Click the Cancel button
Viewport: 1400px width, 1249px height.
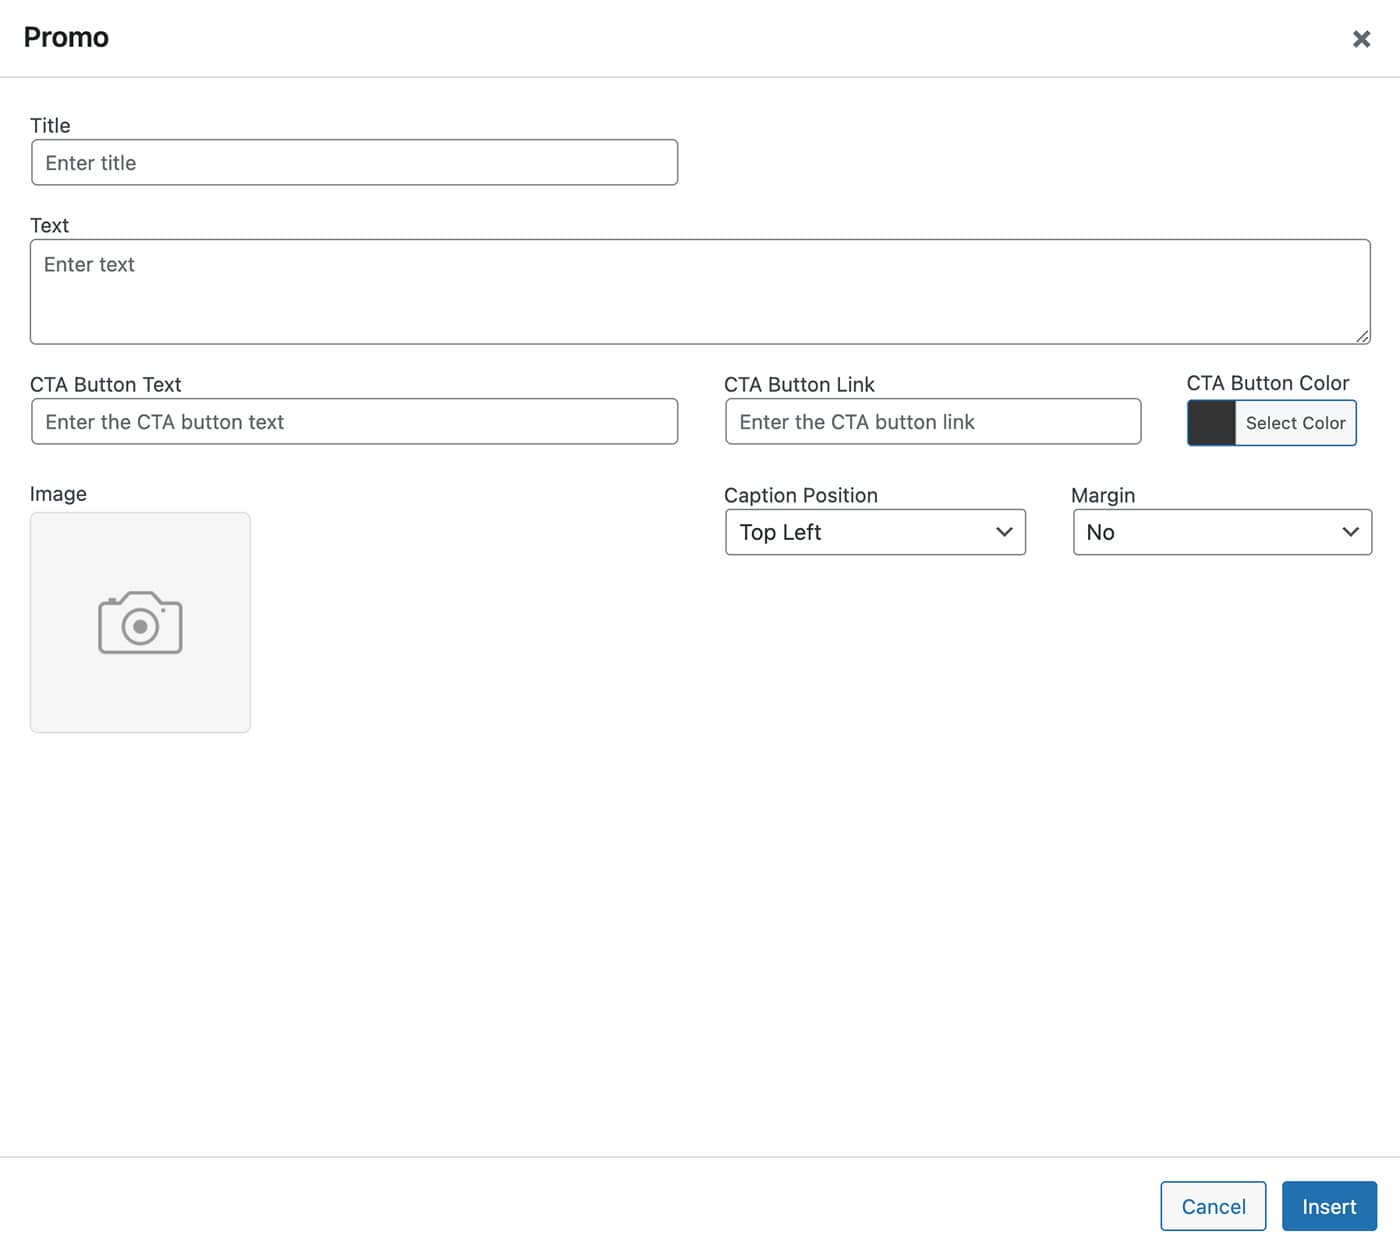[x=1213, y=1206]
